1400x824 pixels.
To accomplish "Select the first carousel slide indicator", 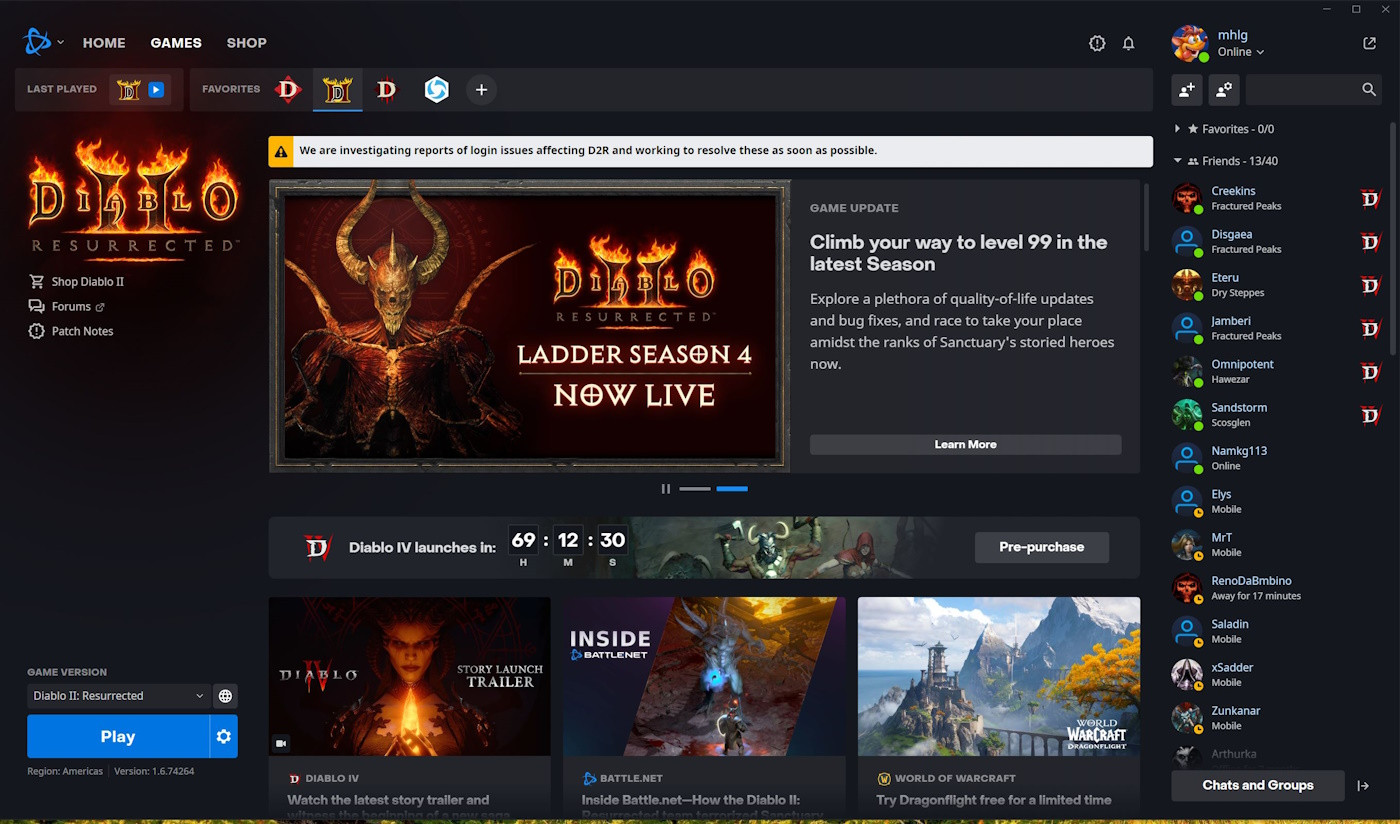I will (695, 489).
